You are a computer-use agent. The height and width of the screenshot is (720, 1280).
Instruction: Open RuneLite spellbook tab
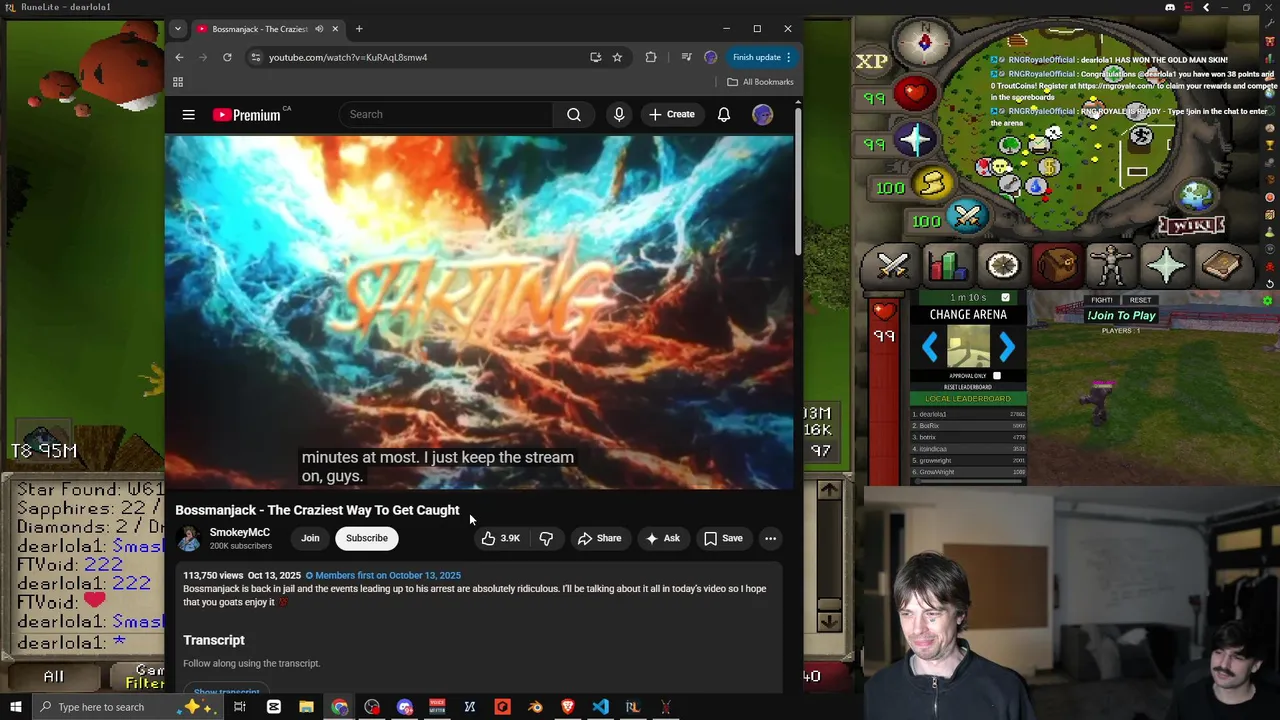1221,265
